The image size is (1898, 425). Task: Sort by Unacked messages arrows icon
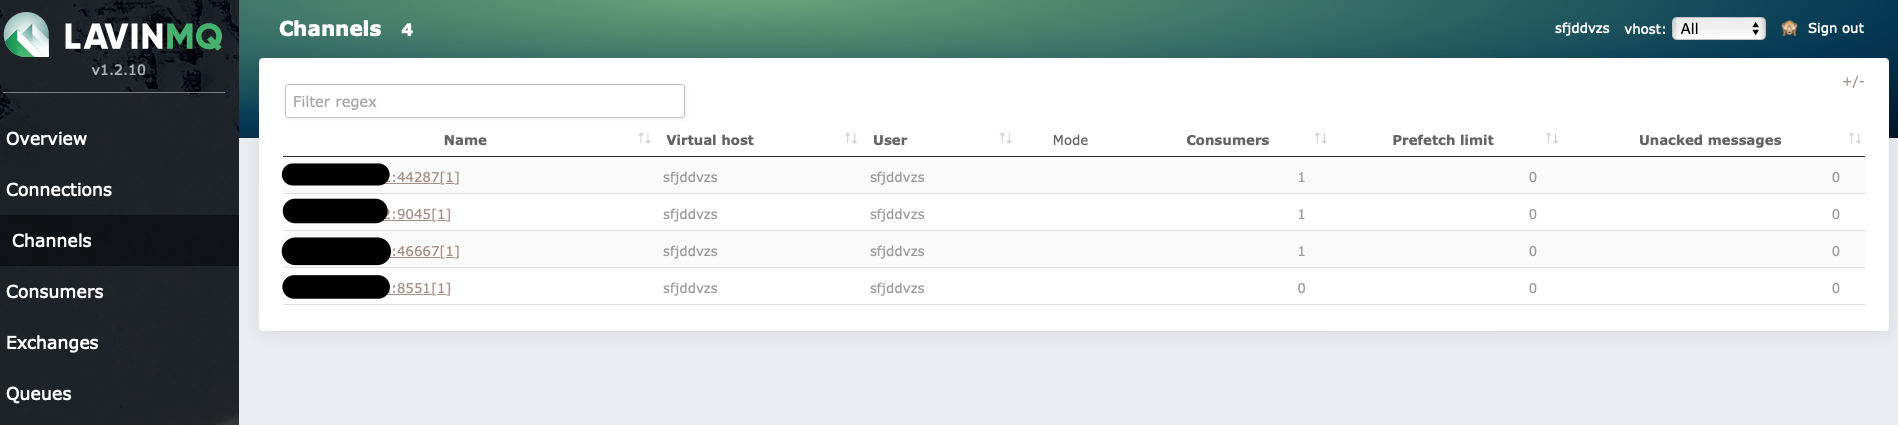pyautogui.click(x=1855, y=138)
